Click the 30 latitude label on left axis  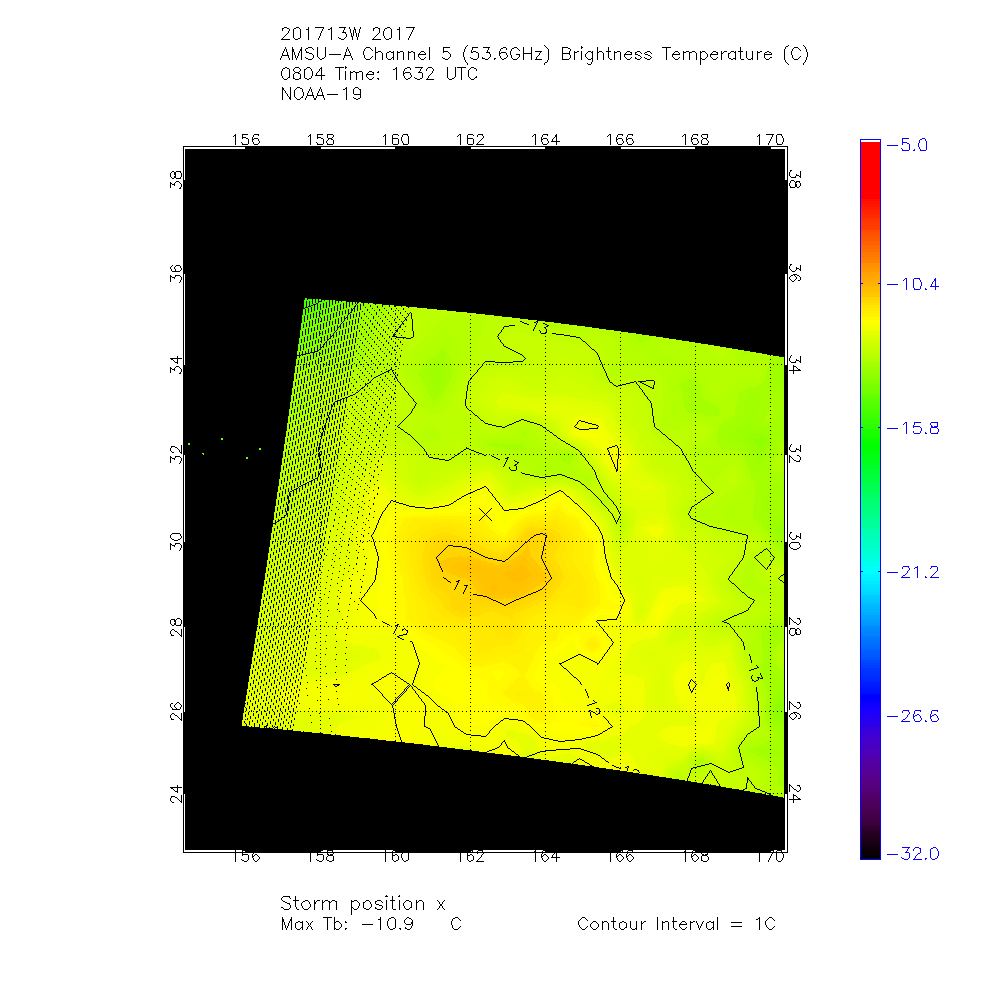(176, 541)
